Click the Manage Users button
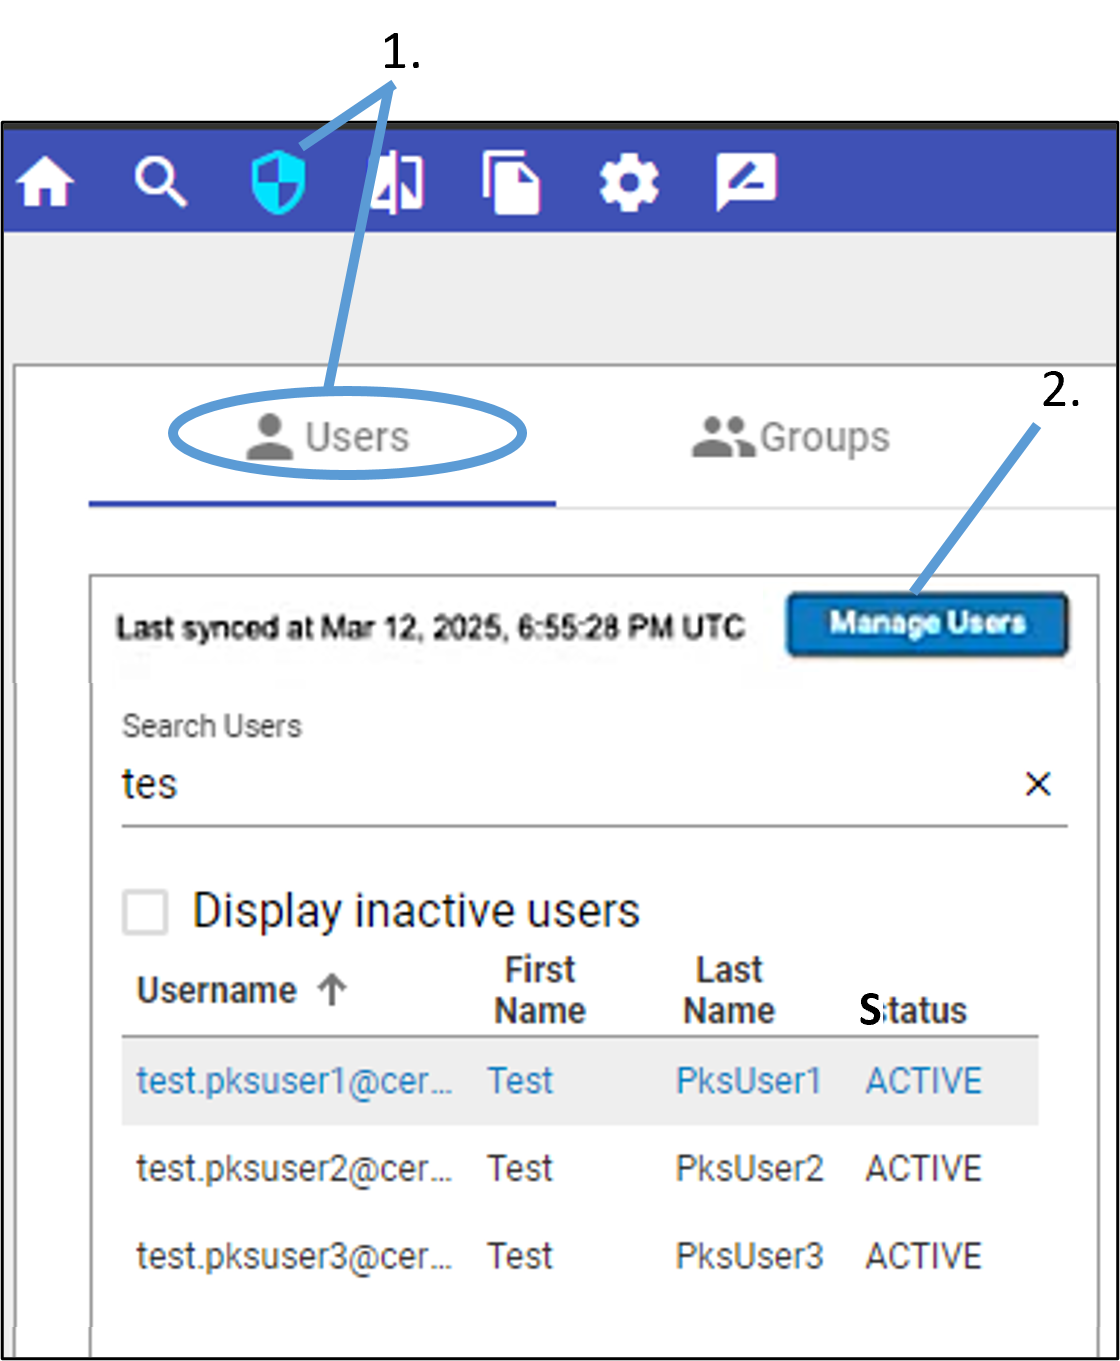Screen dimensions: 1120x1361 [926, 623]
